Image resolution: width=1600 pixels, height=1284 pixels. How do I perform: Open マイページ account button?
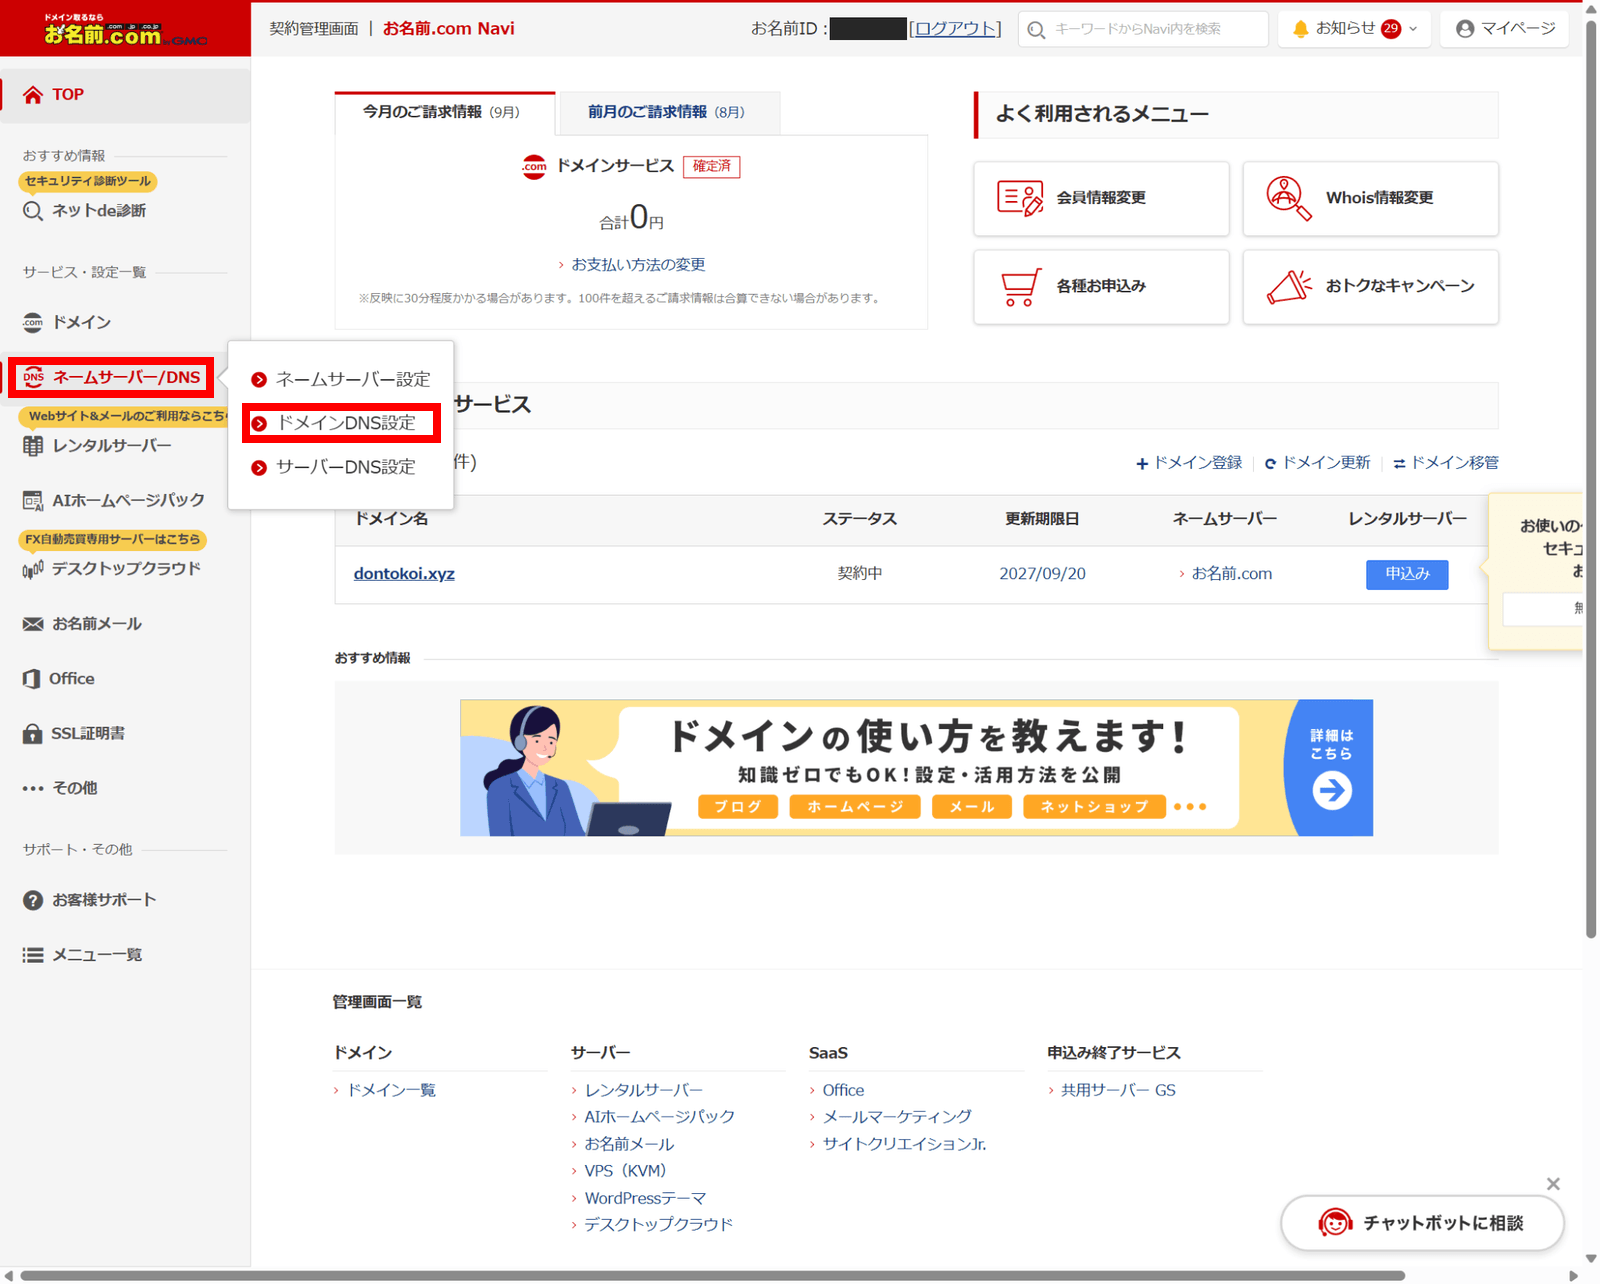[1505, 29]
